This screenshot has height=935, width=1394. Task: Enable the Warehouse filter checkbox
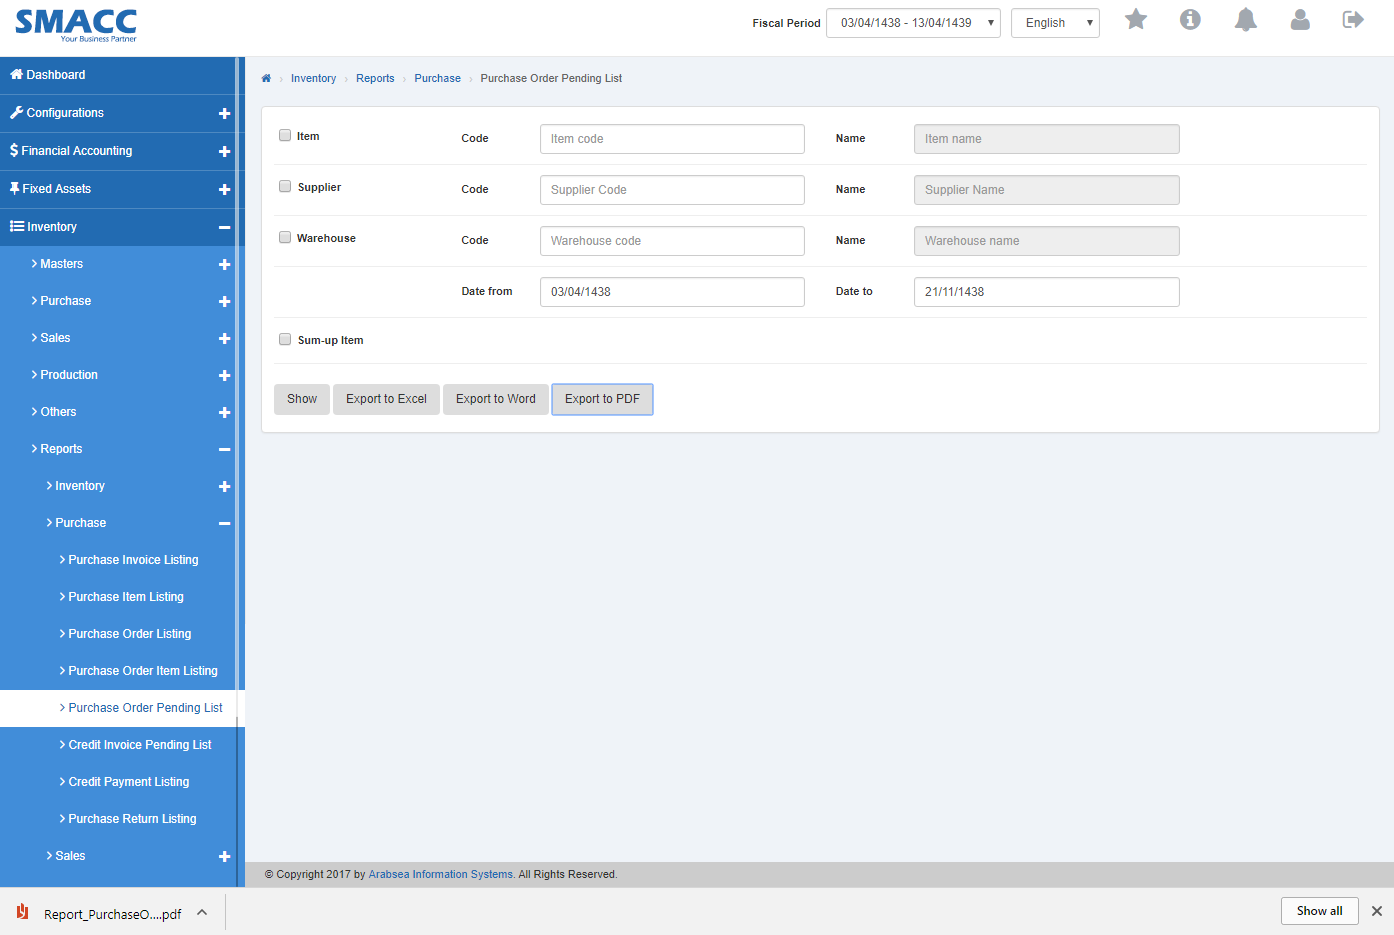(x=284, y=237)
